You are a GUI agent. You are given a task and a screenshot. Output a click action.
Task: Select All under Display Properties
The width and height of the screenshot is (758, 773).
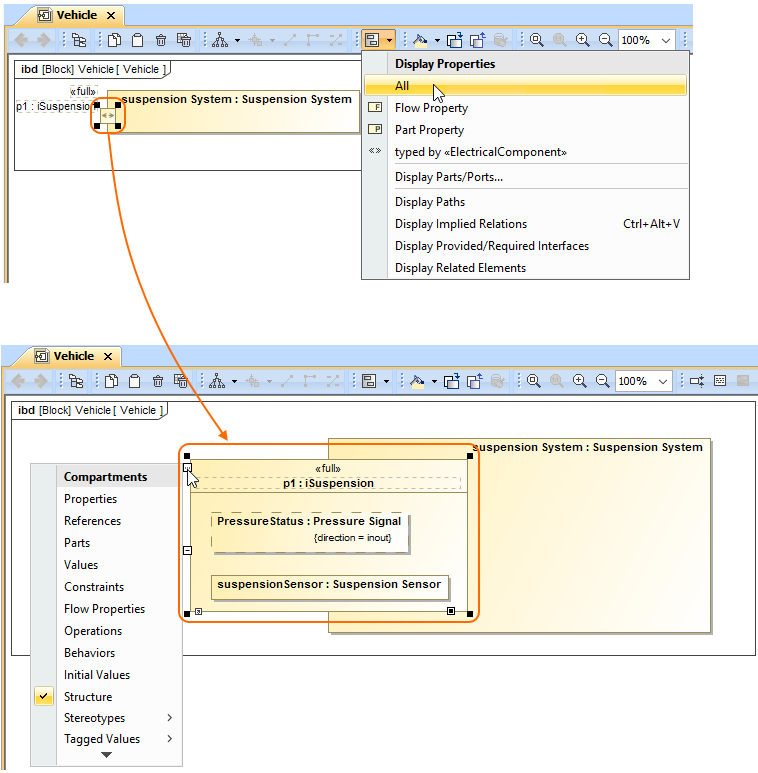402,86
